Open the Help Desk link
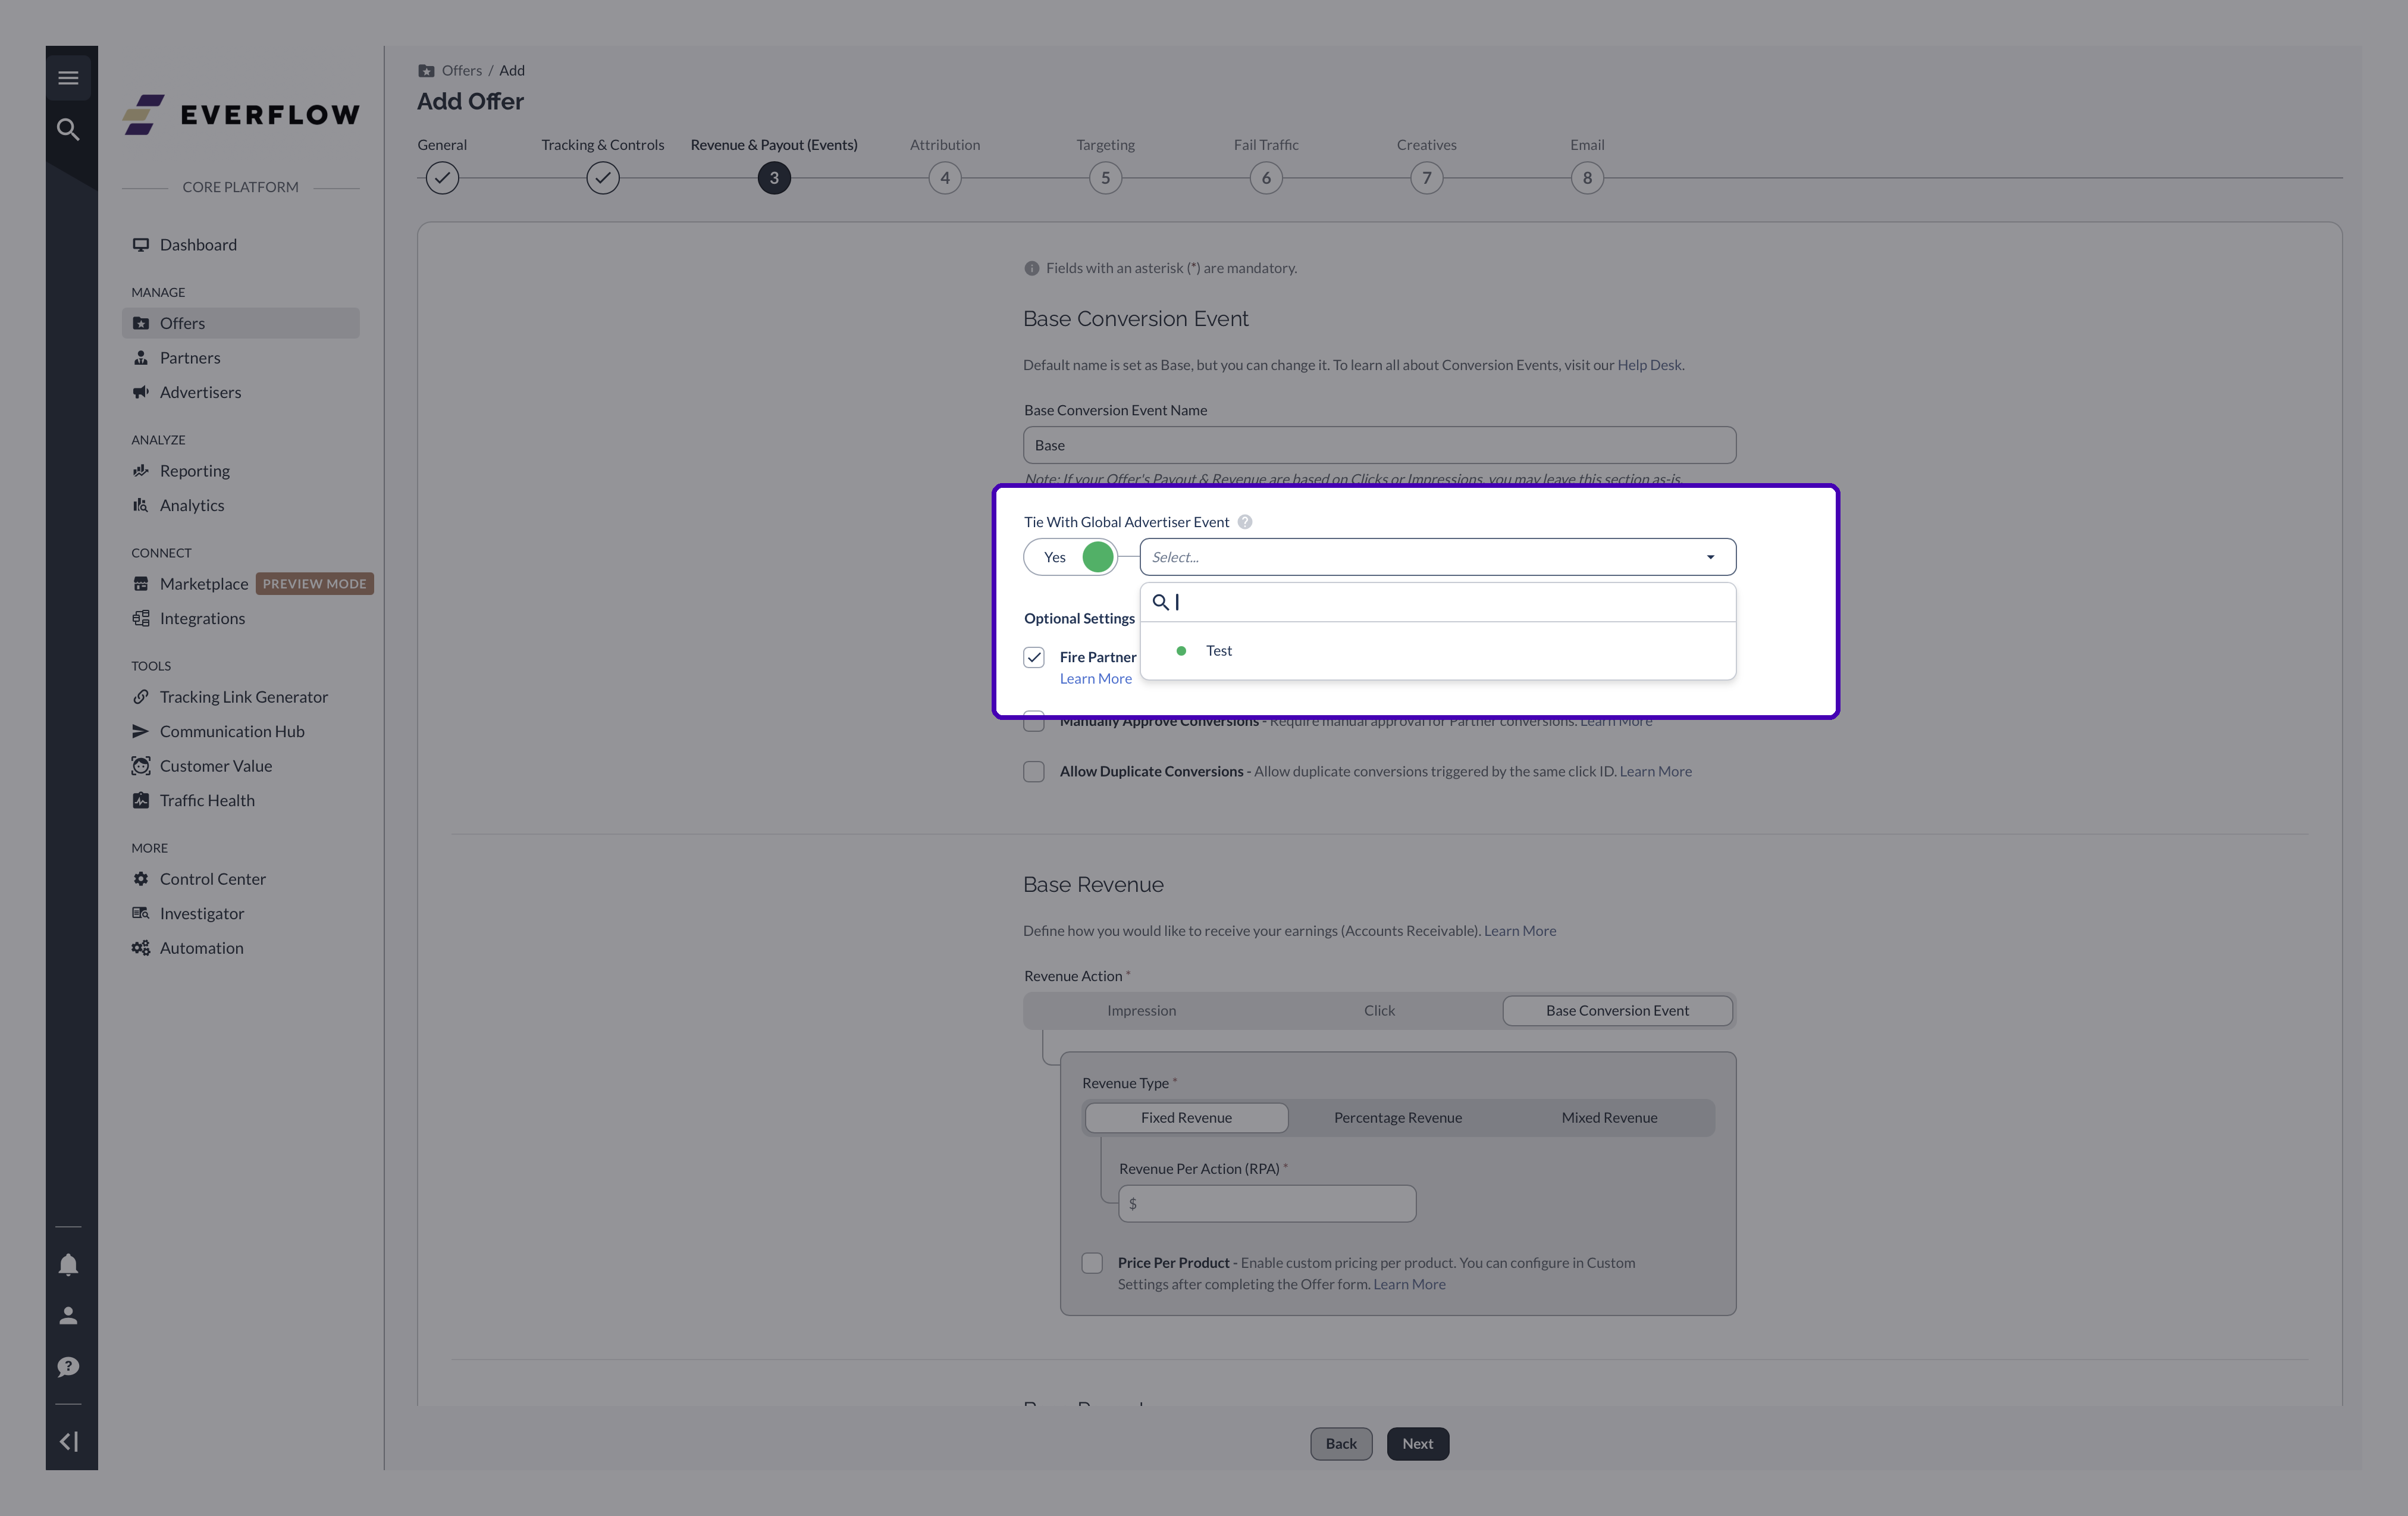The width and height of the screenshot is (2408, 1516). coord(1649,365)
